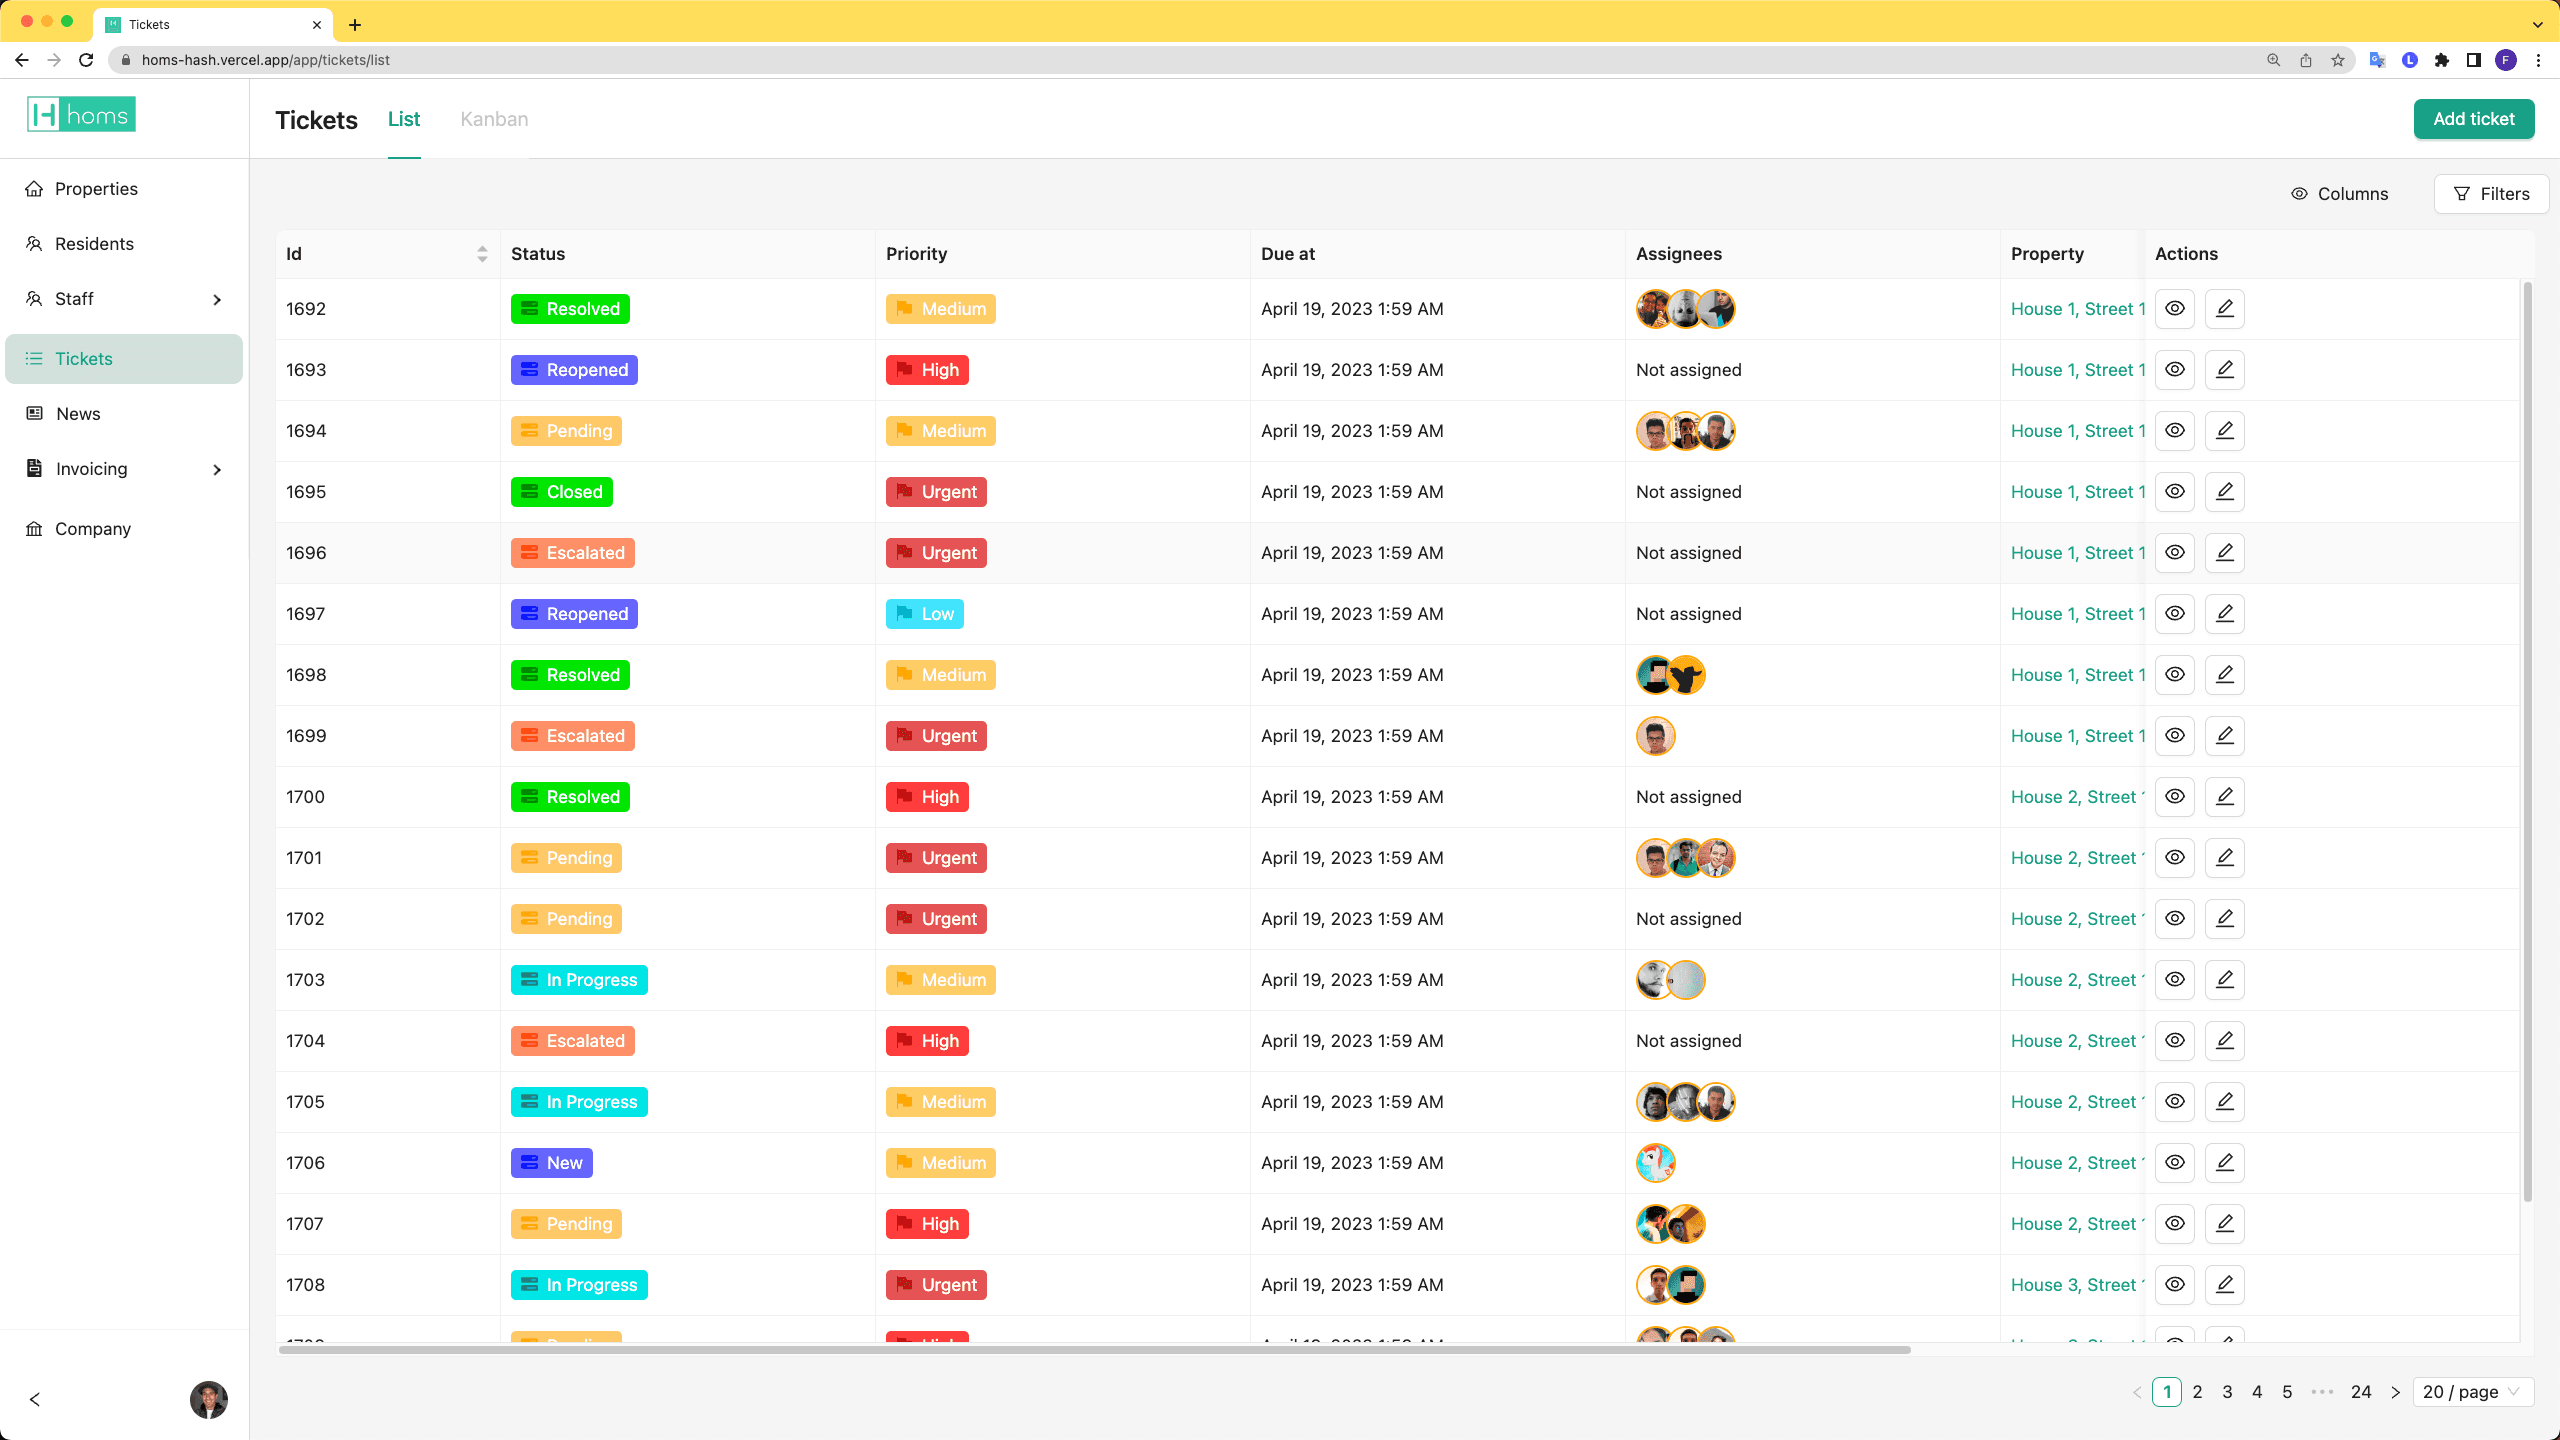This screenshot has width=2560, height=1440.
Task: Expand the Invoicing sidebar submenu
Action: [x=217, y=469]
